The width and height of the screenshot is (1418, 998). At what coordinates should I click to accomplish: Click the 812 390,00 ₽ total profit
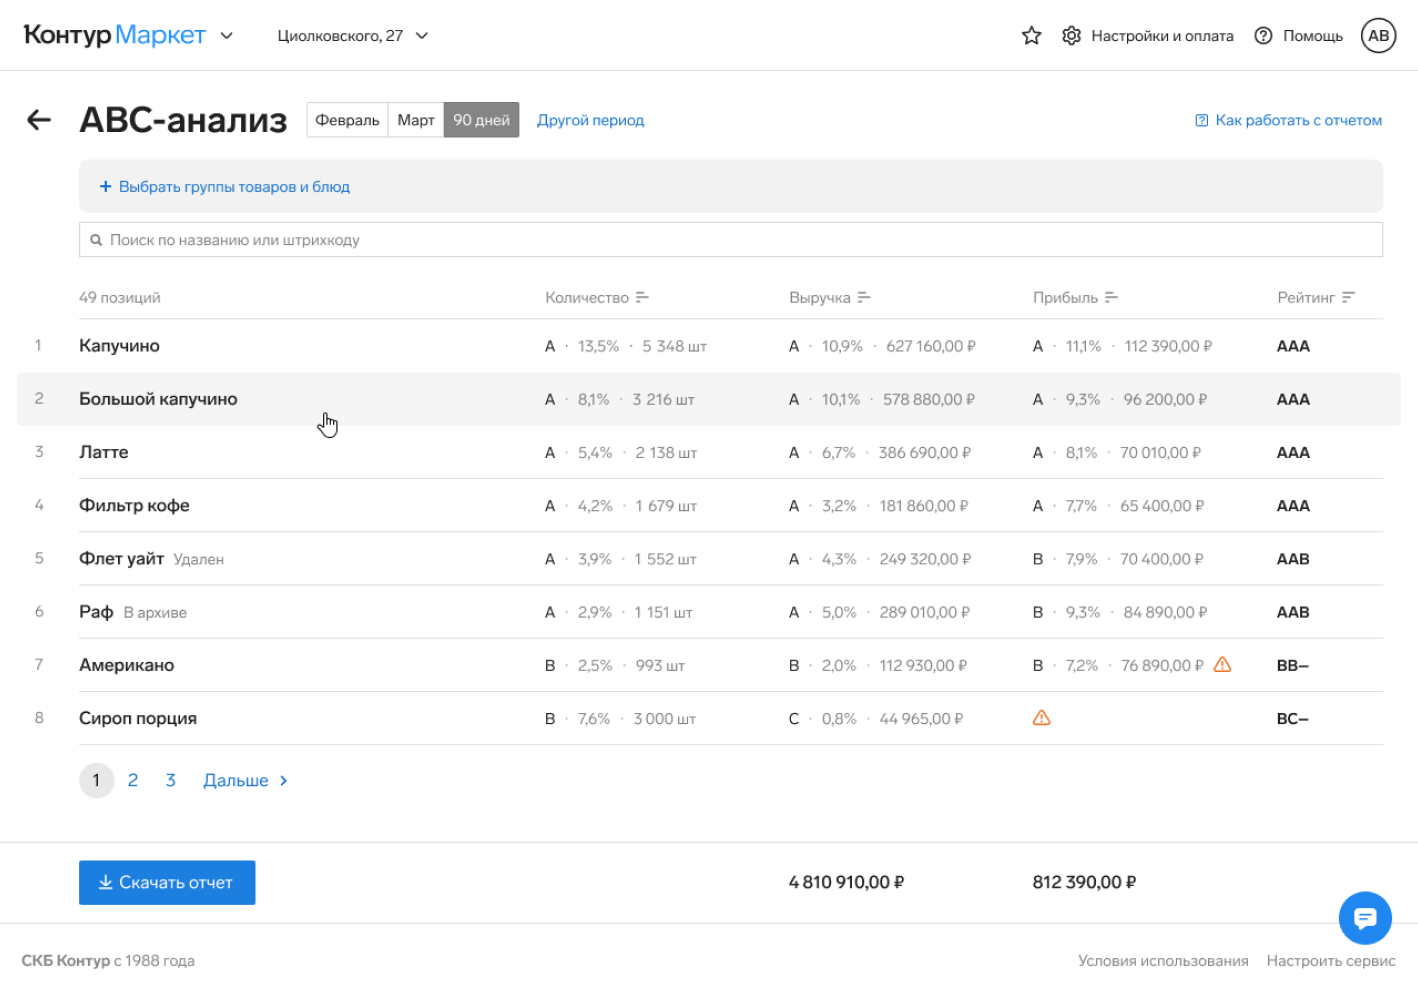(1085, 882)
